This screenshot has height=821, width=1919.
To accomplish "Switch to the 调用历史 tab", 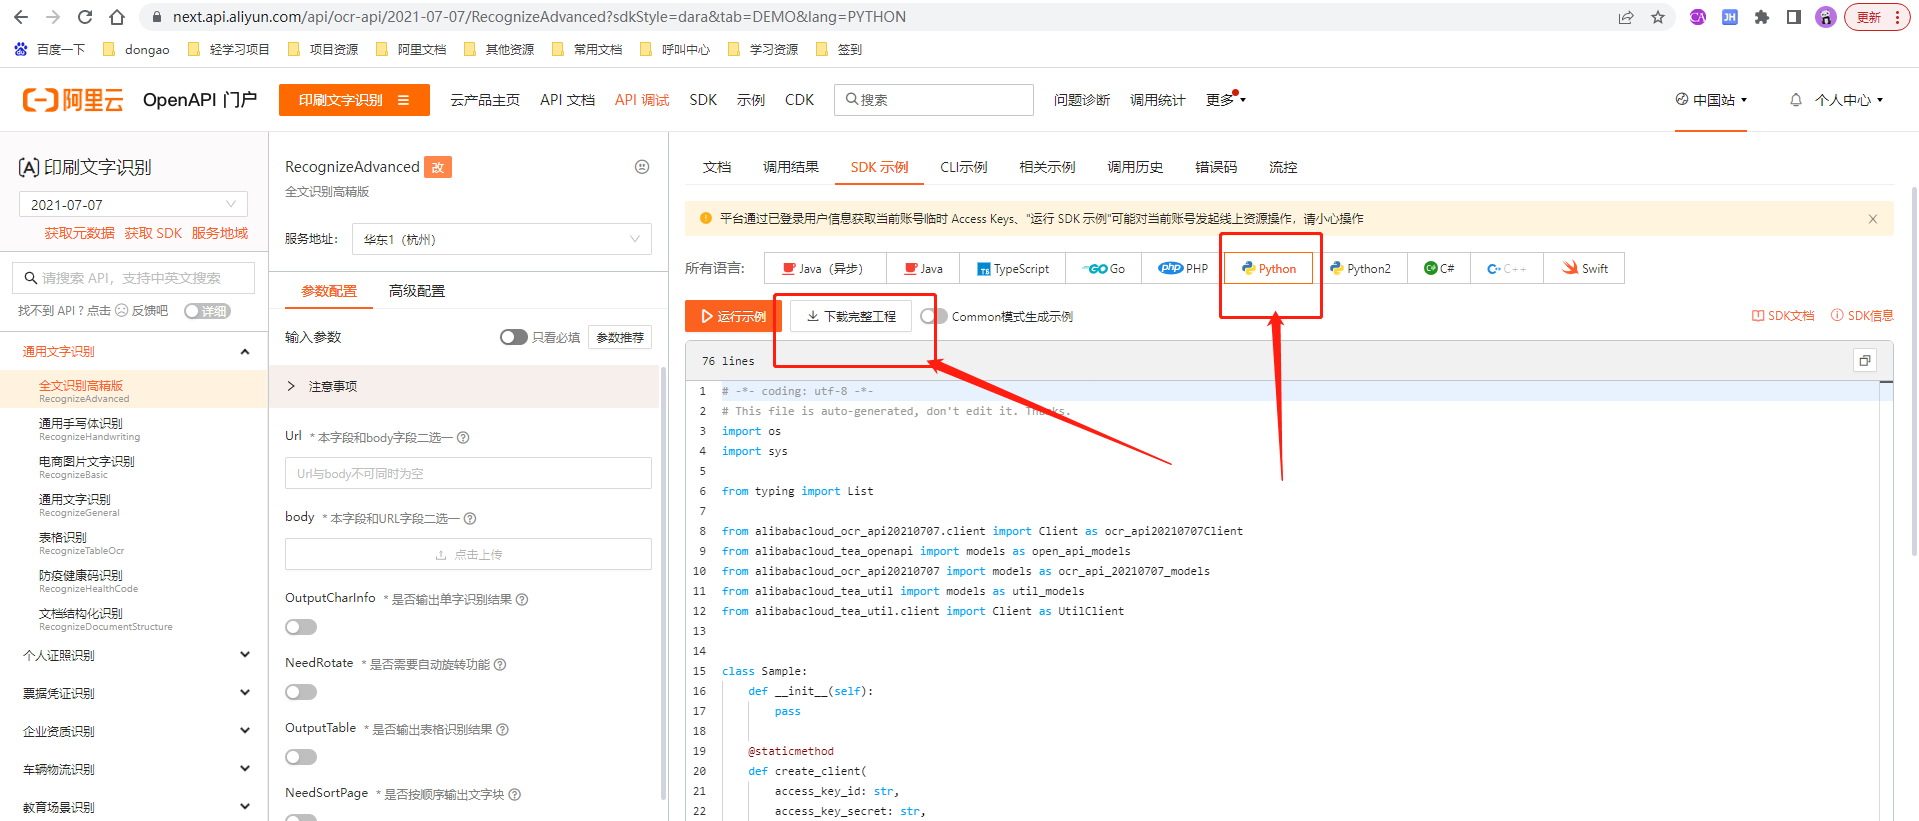I will [1135, 167].
